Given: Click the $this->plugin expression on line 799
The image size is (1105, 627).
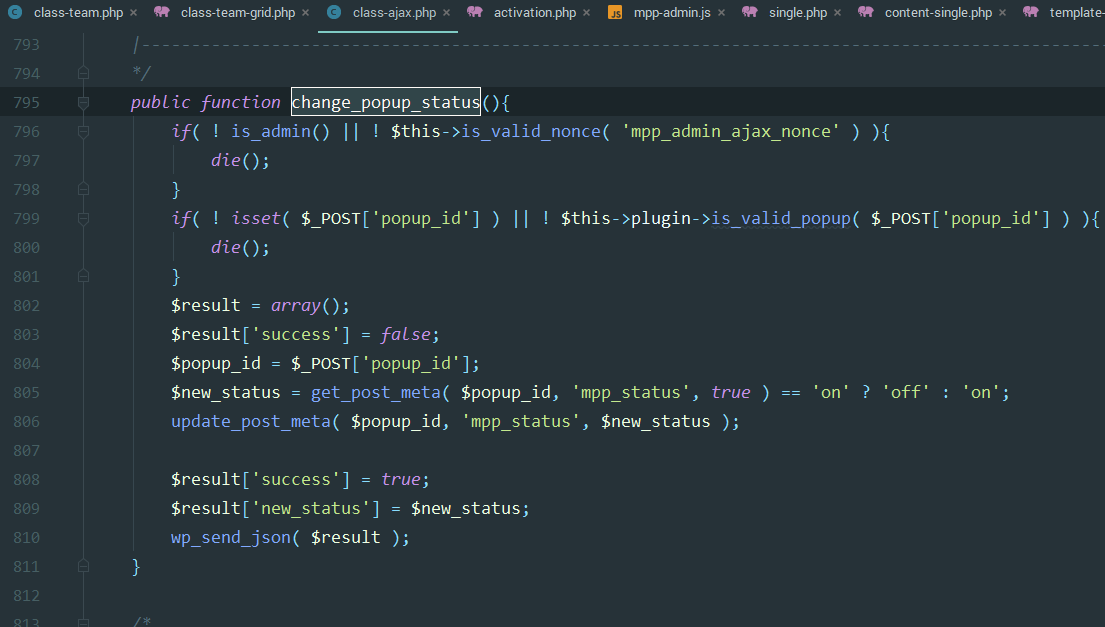Looking at the screenshot, I should (626, 218).
